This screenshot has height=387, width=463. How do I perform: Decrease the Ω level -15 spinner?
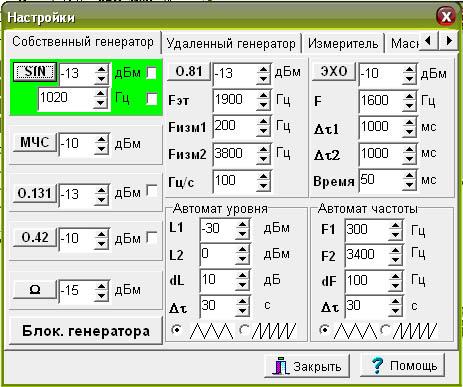101,295
